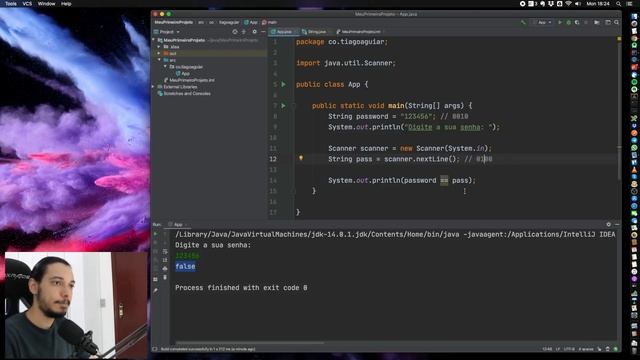Click the green Run button in main toolbar
Image resolution: width=640 pixels, height=360 pixels.
click(x=560, y=22)
